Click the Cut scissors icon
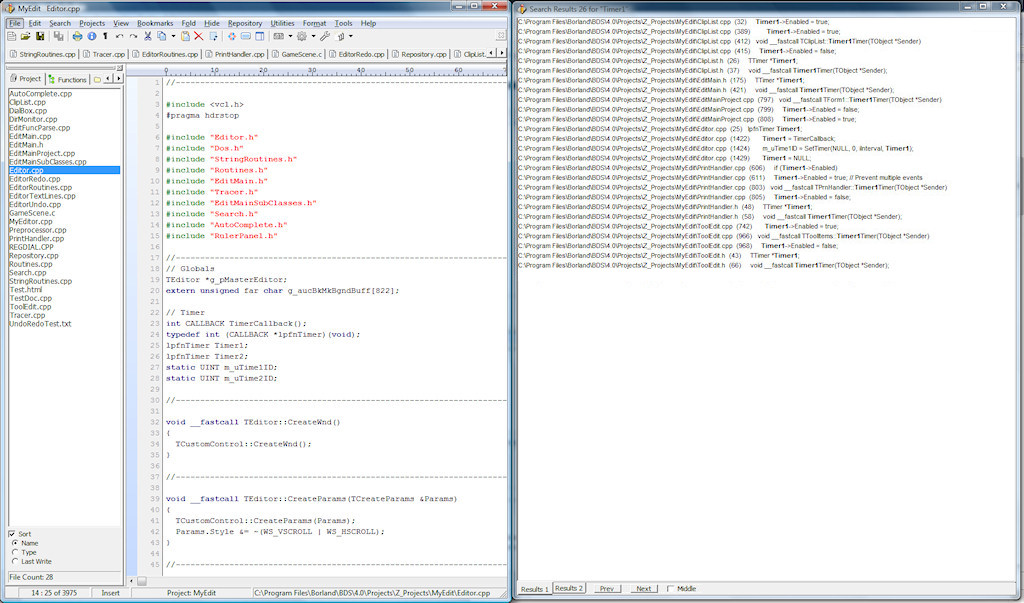The image size is (1024, 603). pos(148,37)
